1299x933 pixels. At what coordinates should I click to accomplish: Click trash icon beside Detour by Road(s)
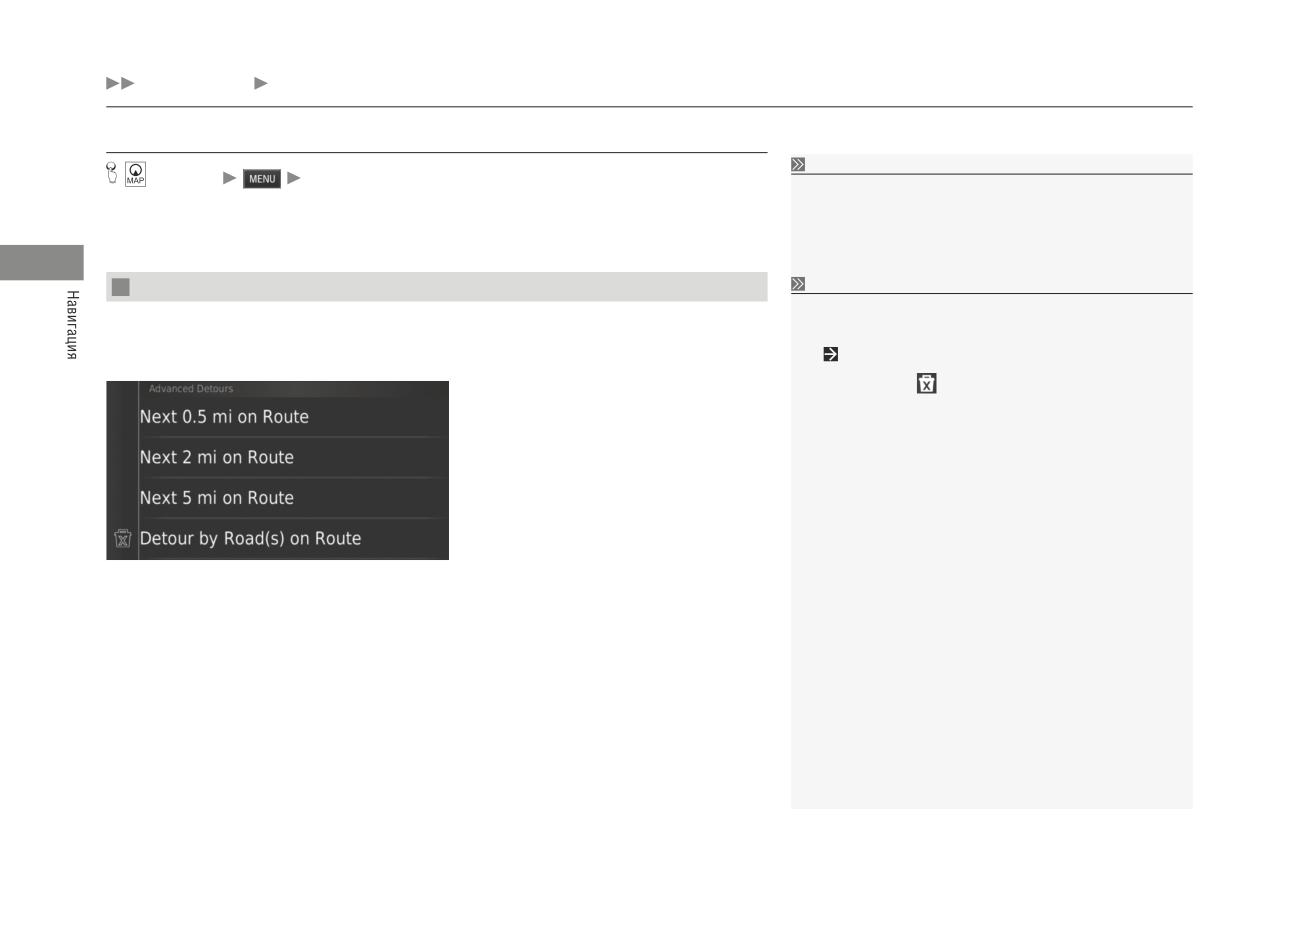tap(123, 539)
